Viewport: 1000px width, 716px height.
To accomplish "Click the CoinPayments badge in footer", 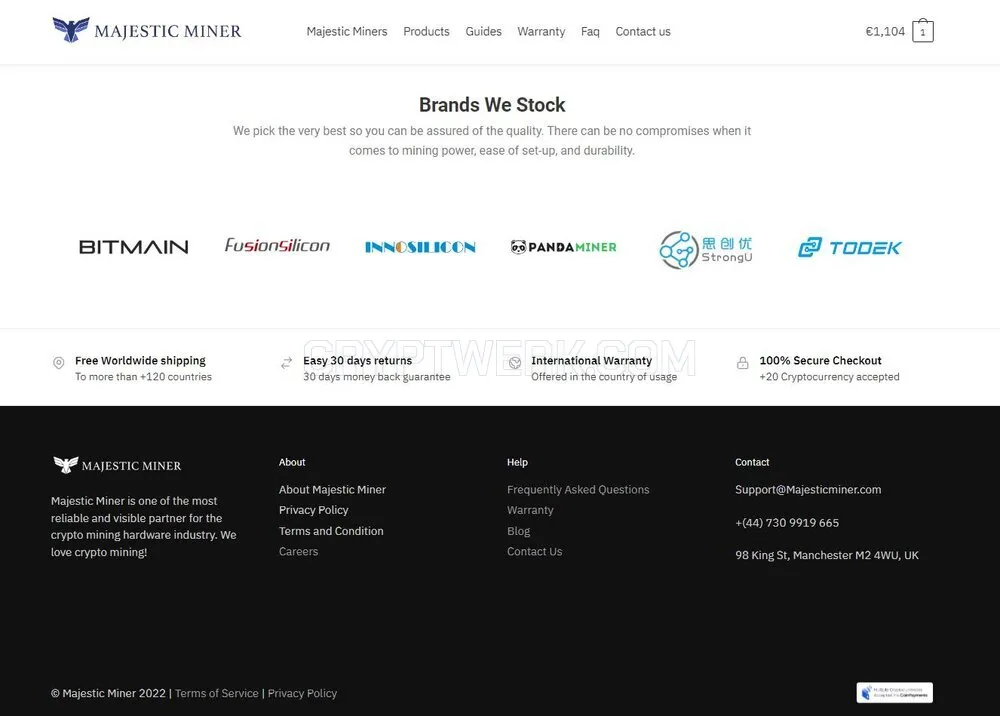I will pos(894,692).
